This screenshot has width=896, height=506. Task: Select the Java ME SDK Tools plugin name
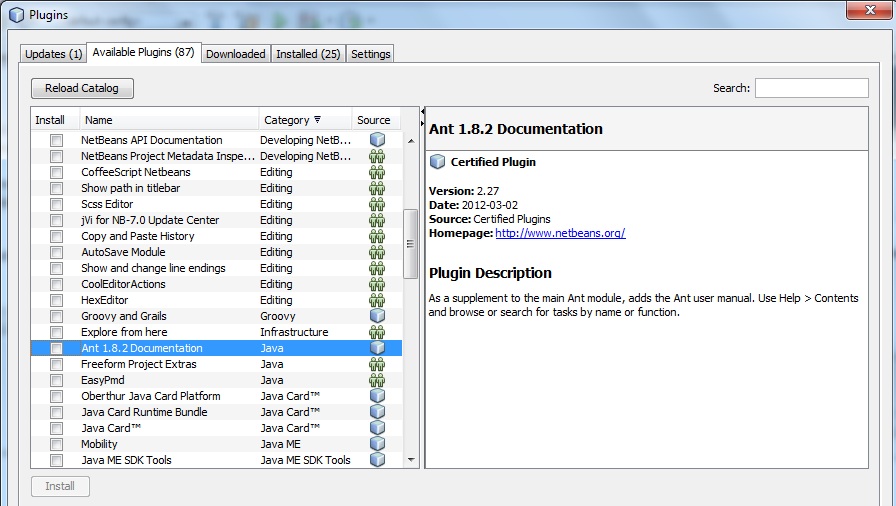[126, 460]
